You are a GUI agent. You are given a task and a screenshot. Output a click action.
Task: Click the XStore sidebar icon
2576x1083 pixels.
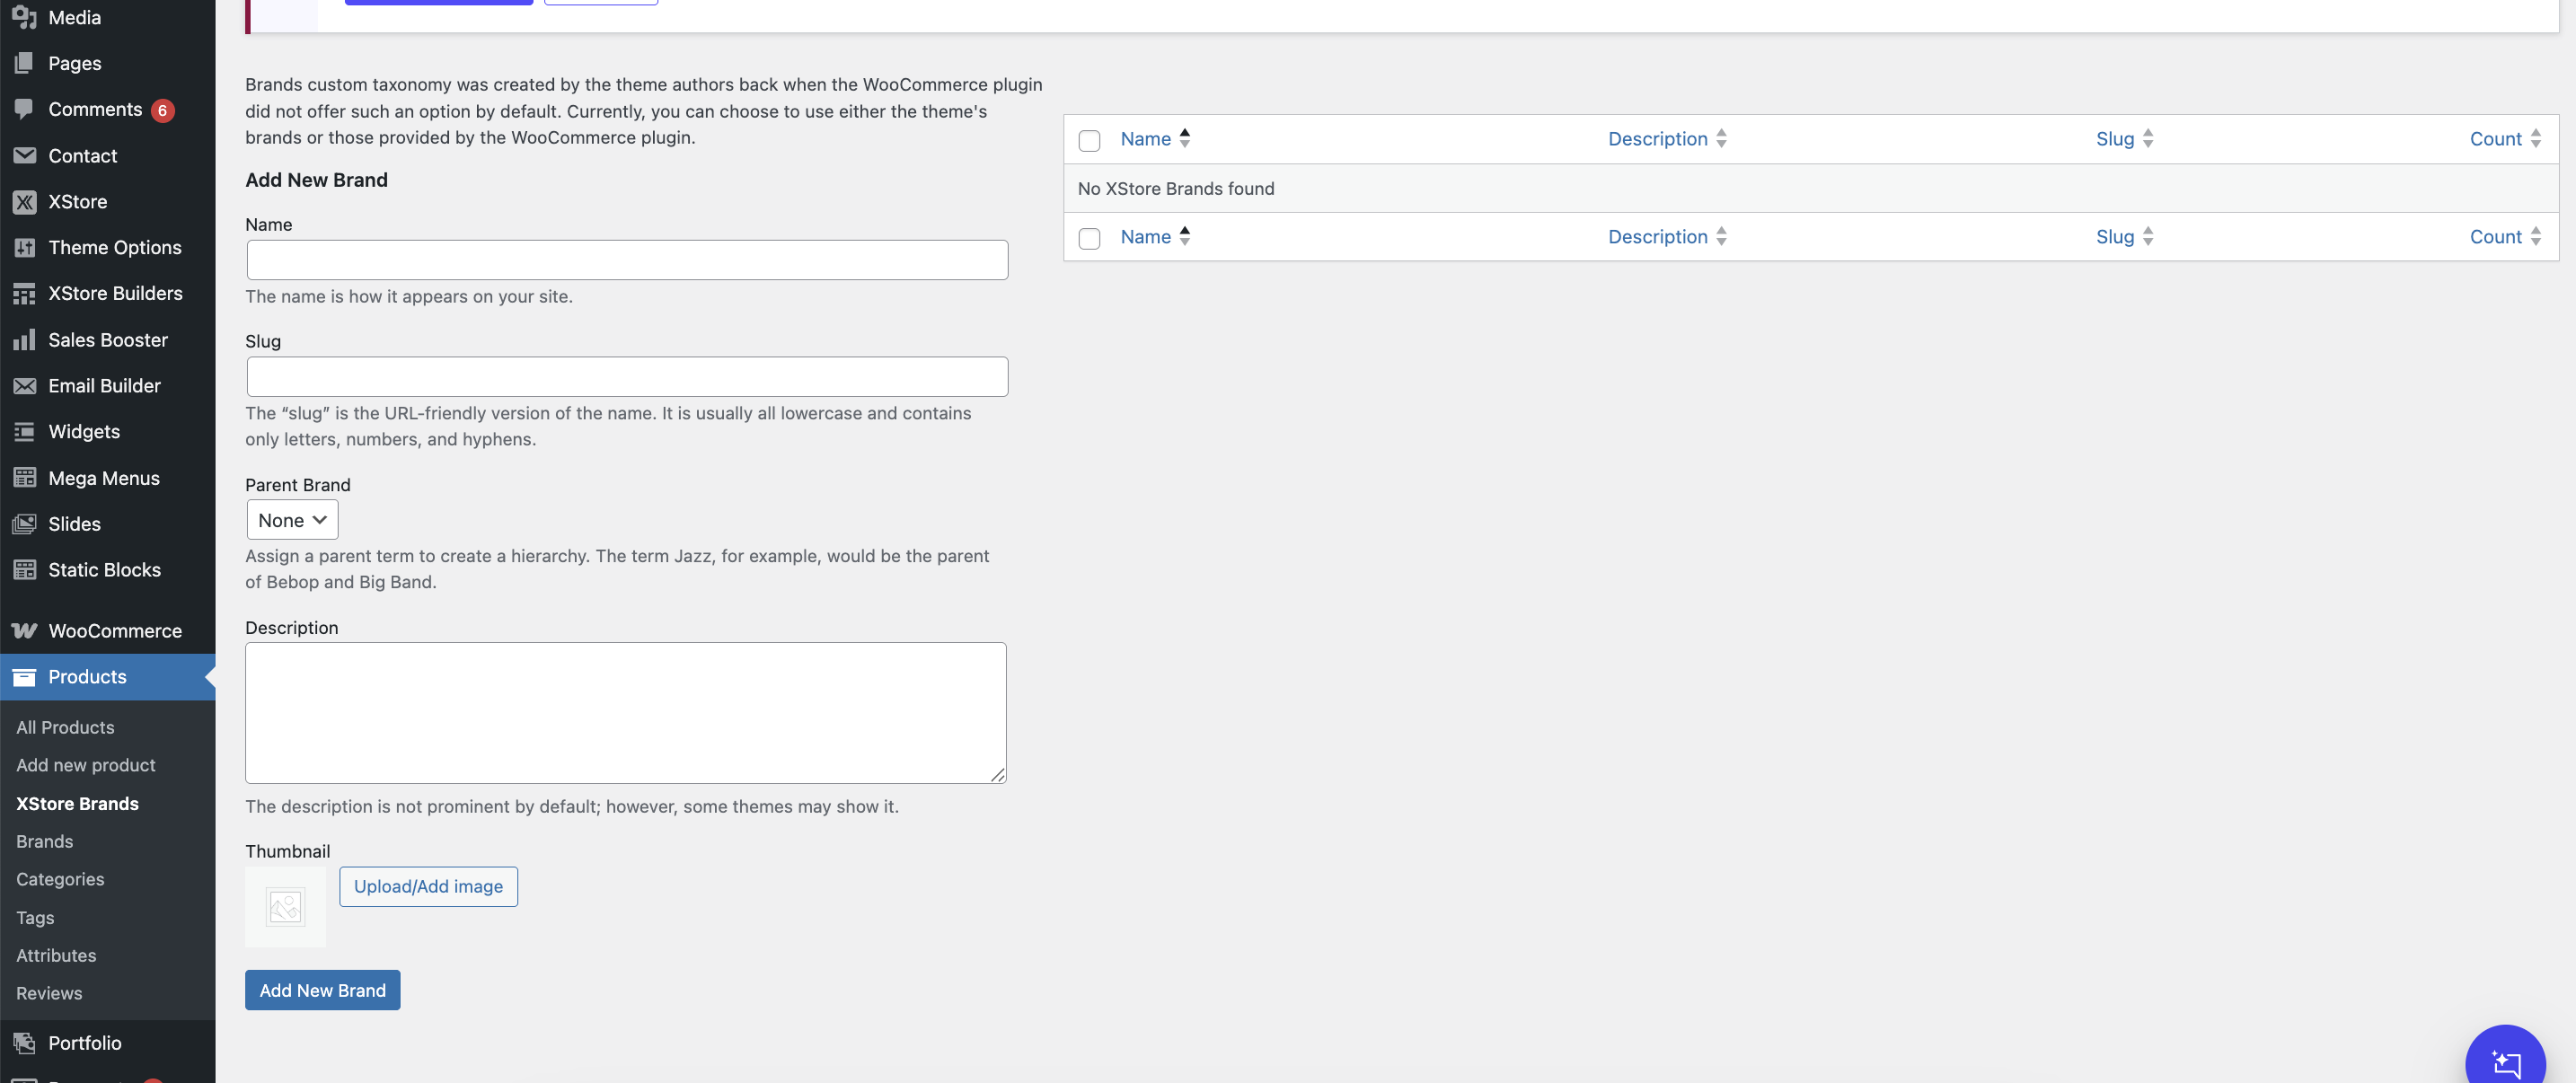click(x=24, y=202)
